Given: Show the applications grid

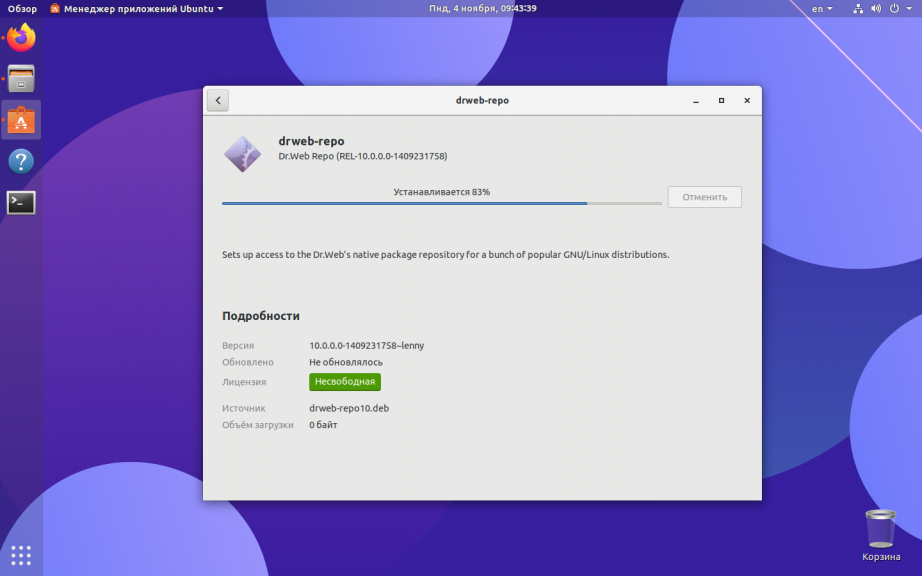Looking at the screenshot, I should click(21, 555).
